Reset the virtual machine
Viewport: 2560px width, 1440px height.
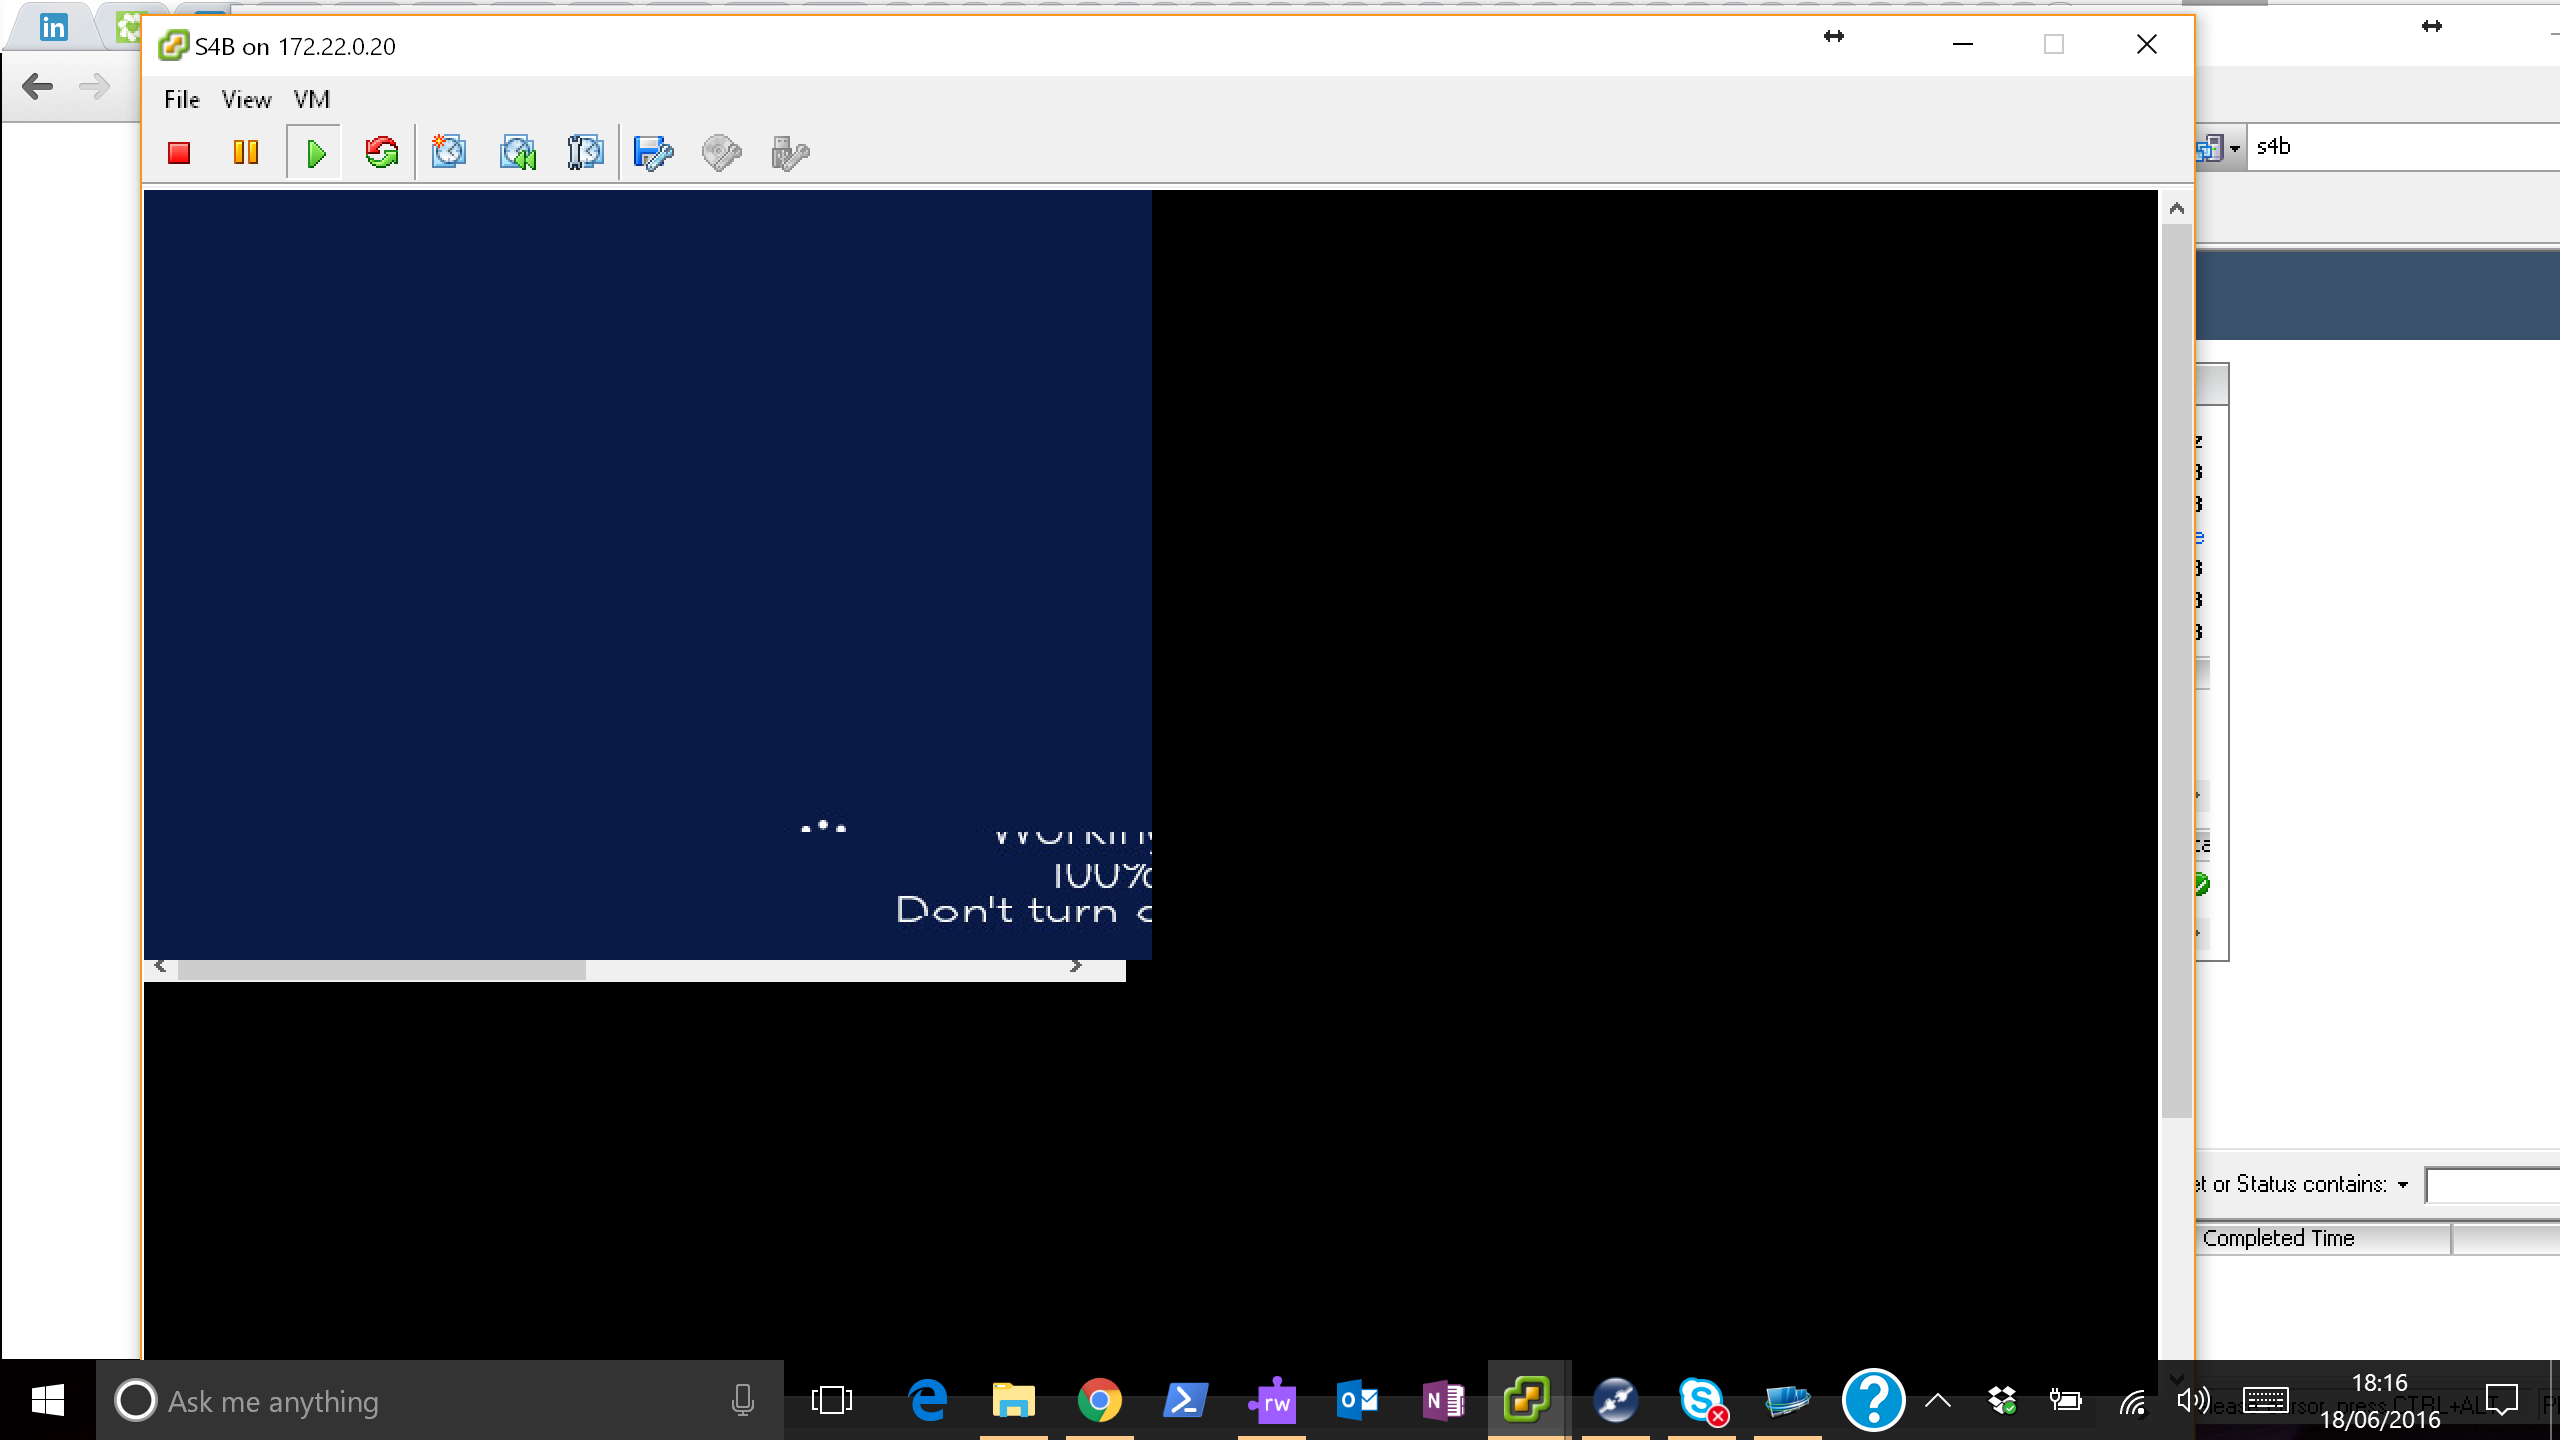click(x=380, y=152)
